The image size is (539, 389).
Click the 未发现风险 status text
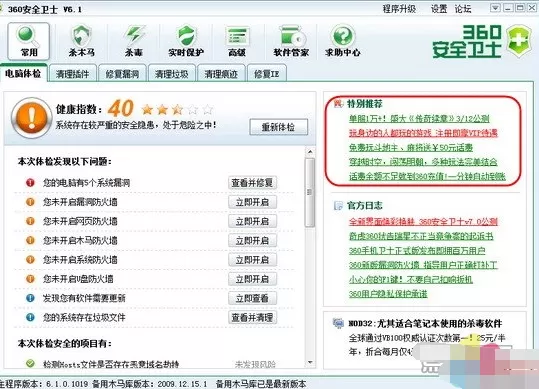[255, 364]
